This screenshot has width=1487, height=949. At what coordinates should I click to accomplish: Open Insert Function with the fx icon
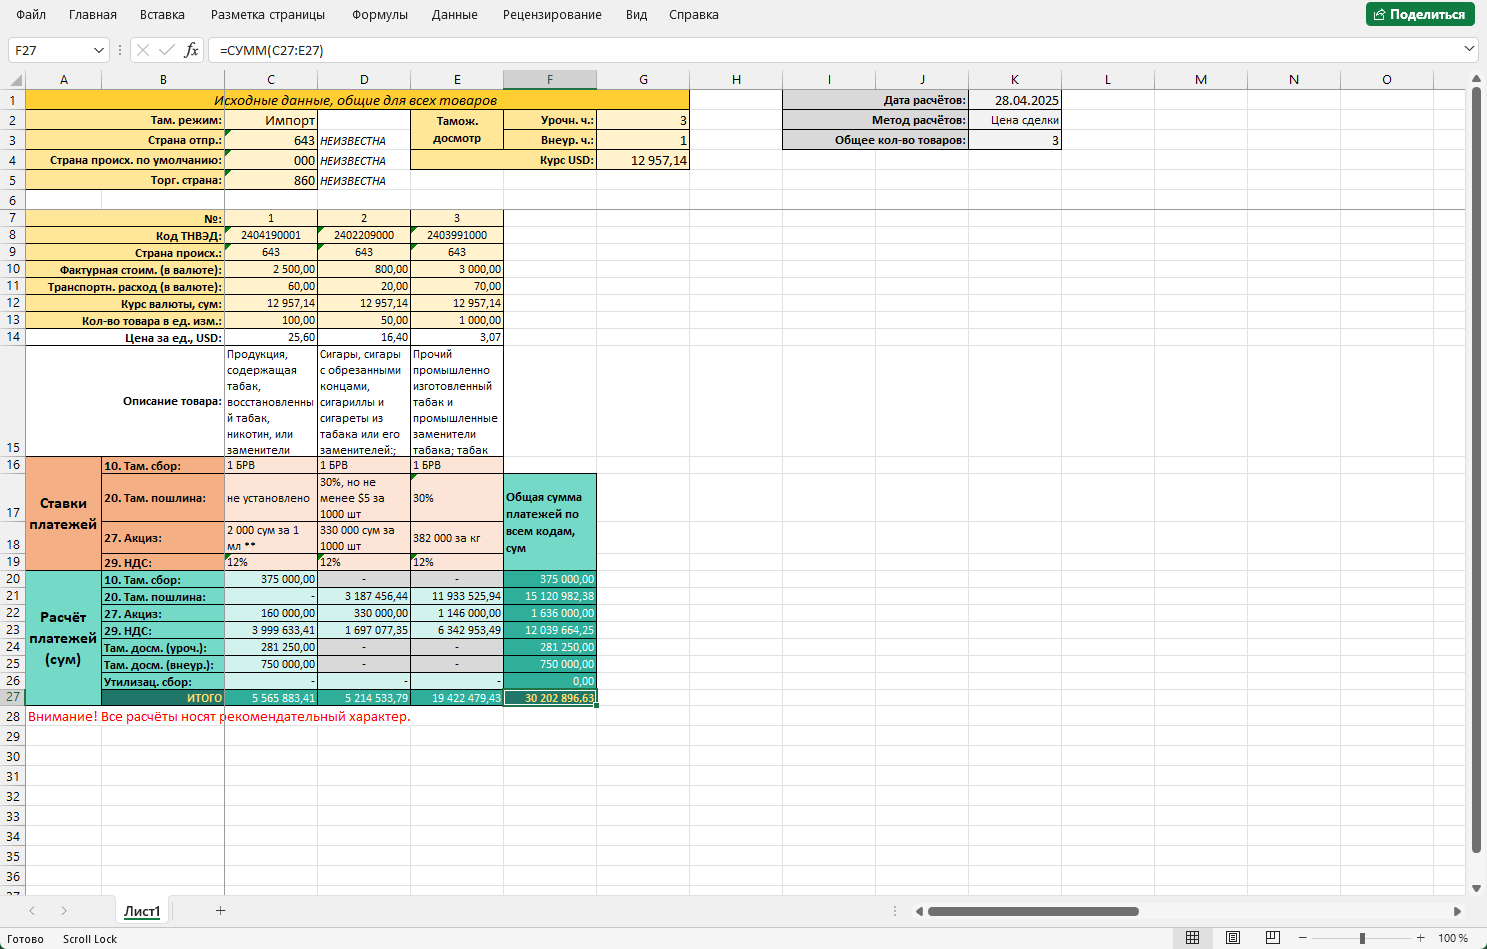tap(191, 50)
